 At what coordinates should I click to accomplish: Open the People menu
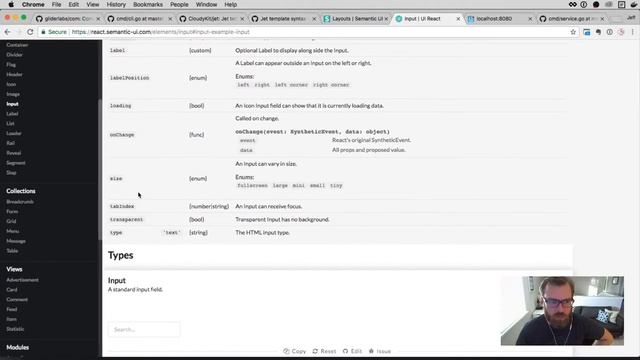click(x=179, y=4)
